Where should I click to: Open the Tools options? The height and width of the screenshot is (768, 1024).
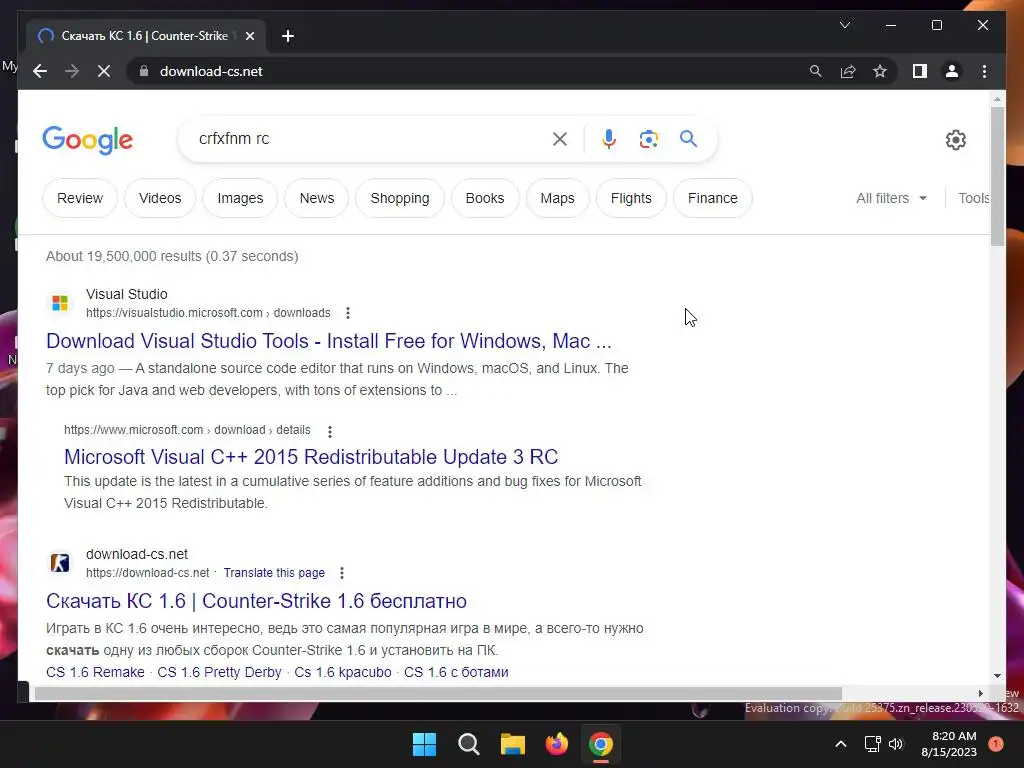(973, 198)
